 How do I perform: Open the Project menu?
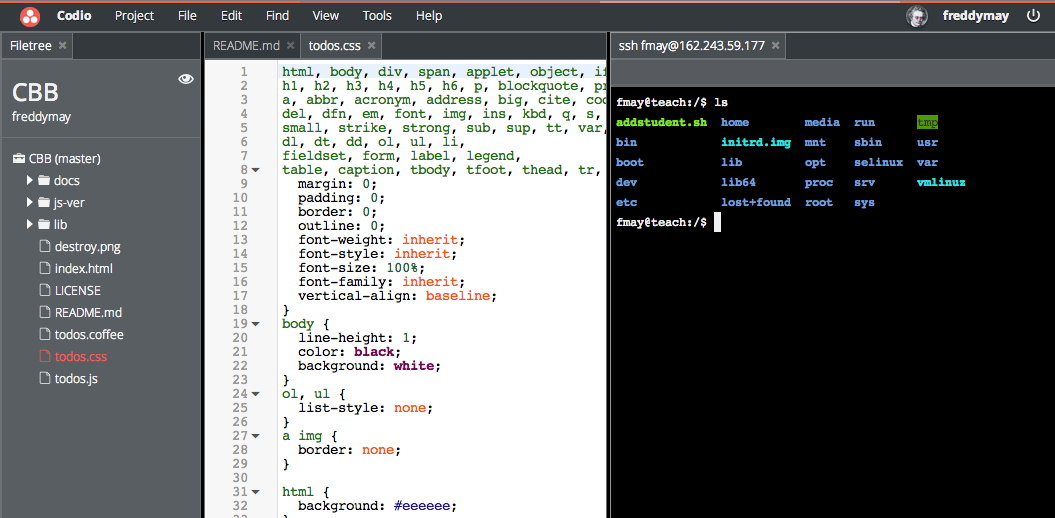[x=134, y=16]
